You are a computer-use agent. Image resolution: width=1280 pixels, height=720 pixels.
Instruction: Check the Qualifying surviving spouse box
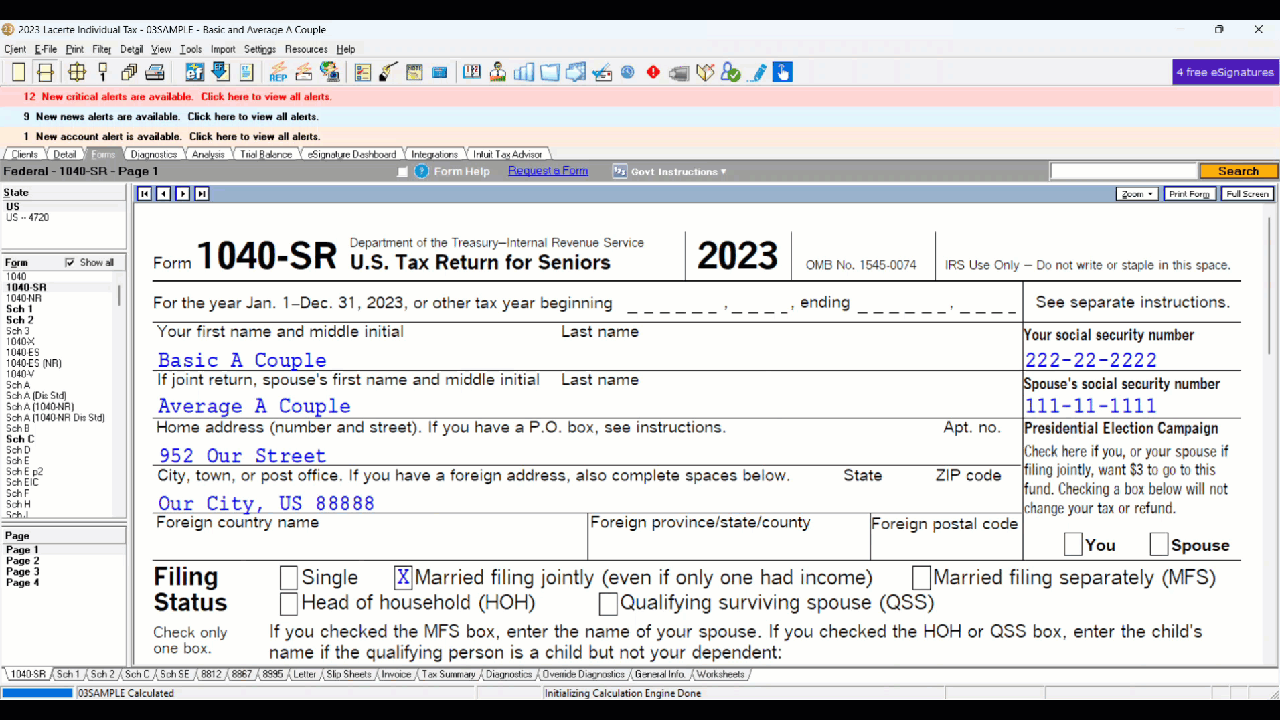click(x=608, y=604)
